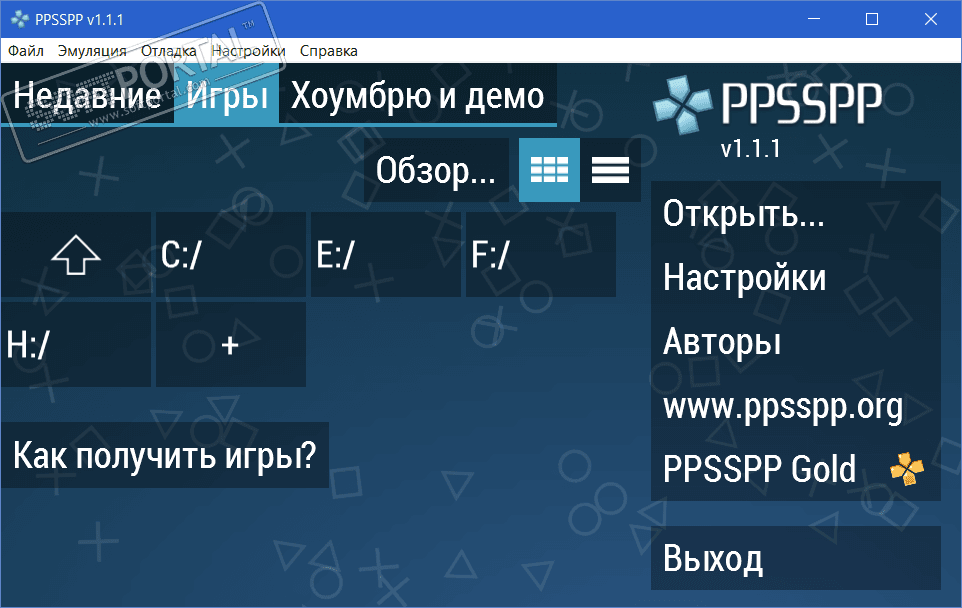Add a pinned path with plus tile
The image size is (962, 608).
coord(231,345)
